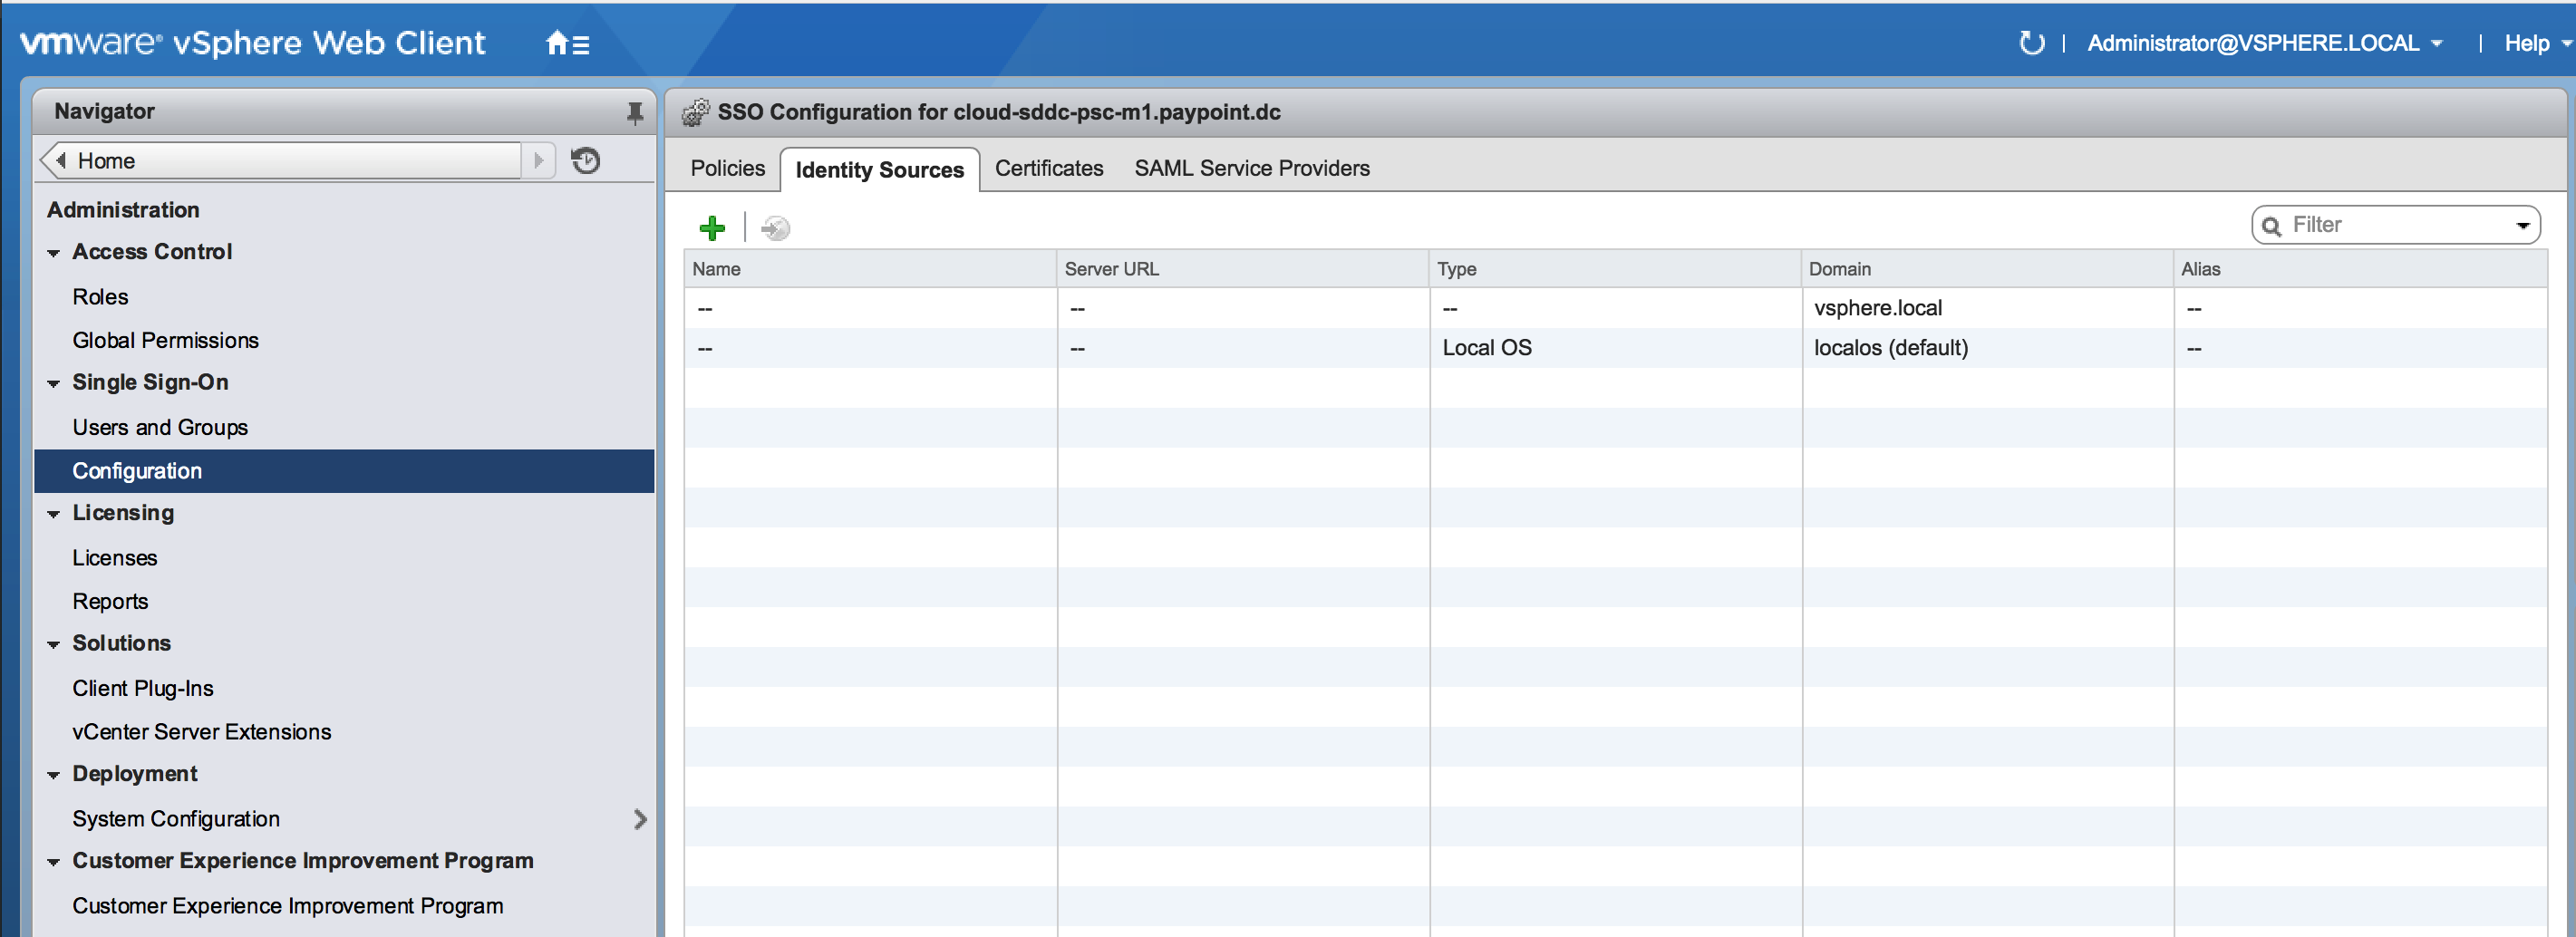
Task: Collapse the Single Sign-On section
Action: [54, 383]
